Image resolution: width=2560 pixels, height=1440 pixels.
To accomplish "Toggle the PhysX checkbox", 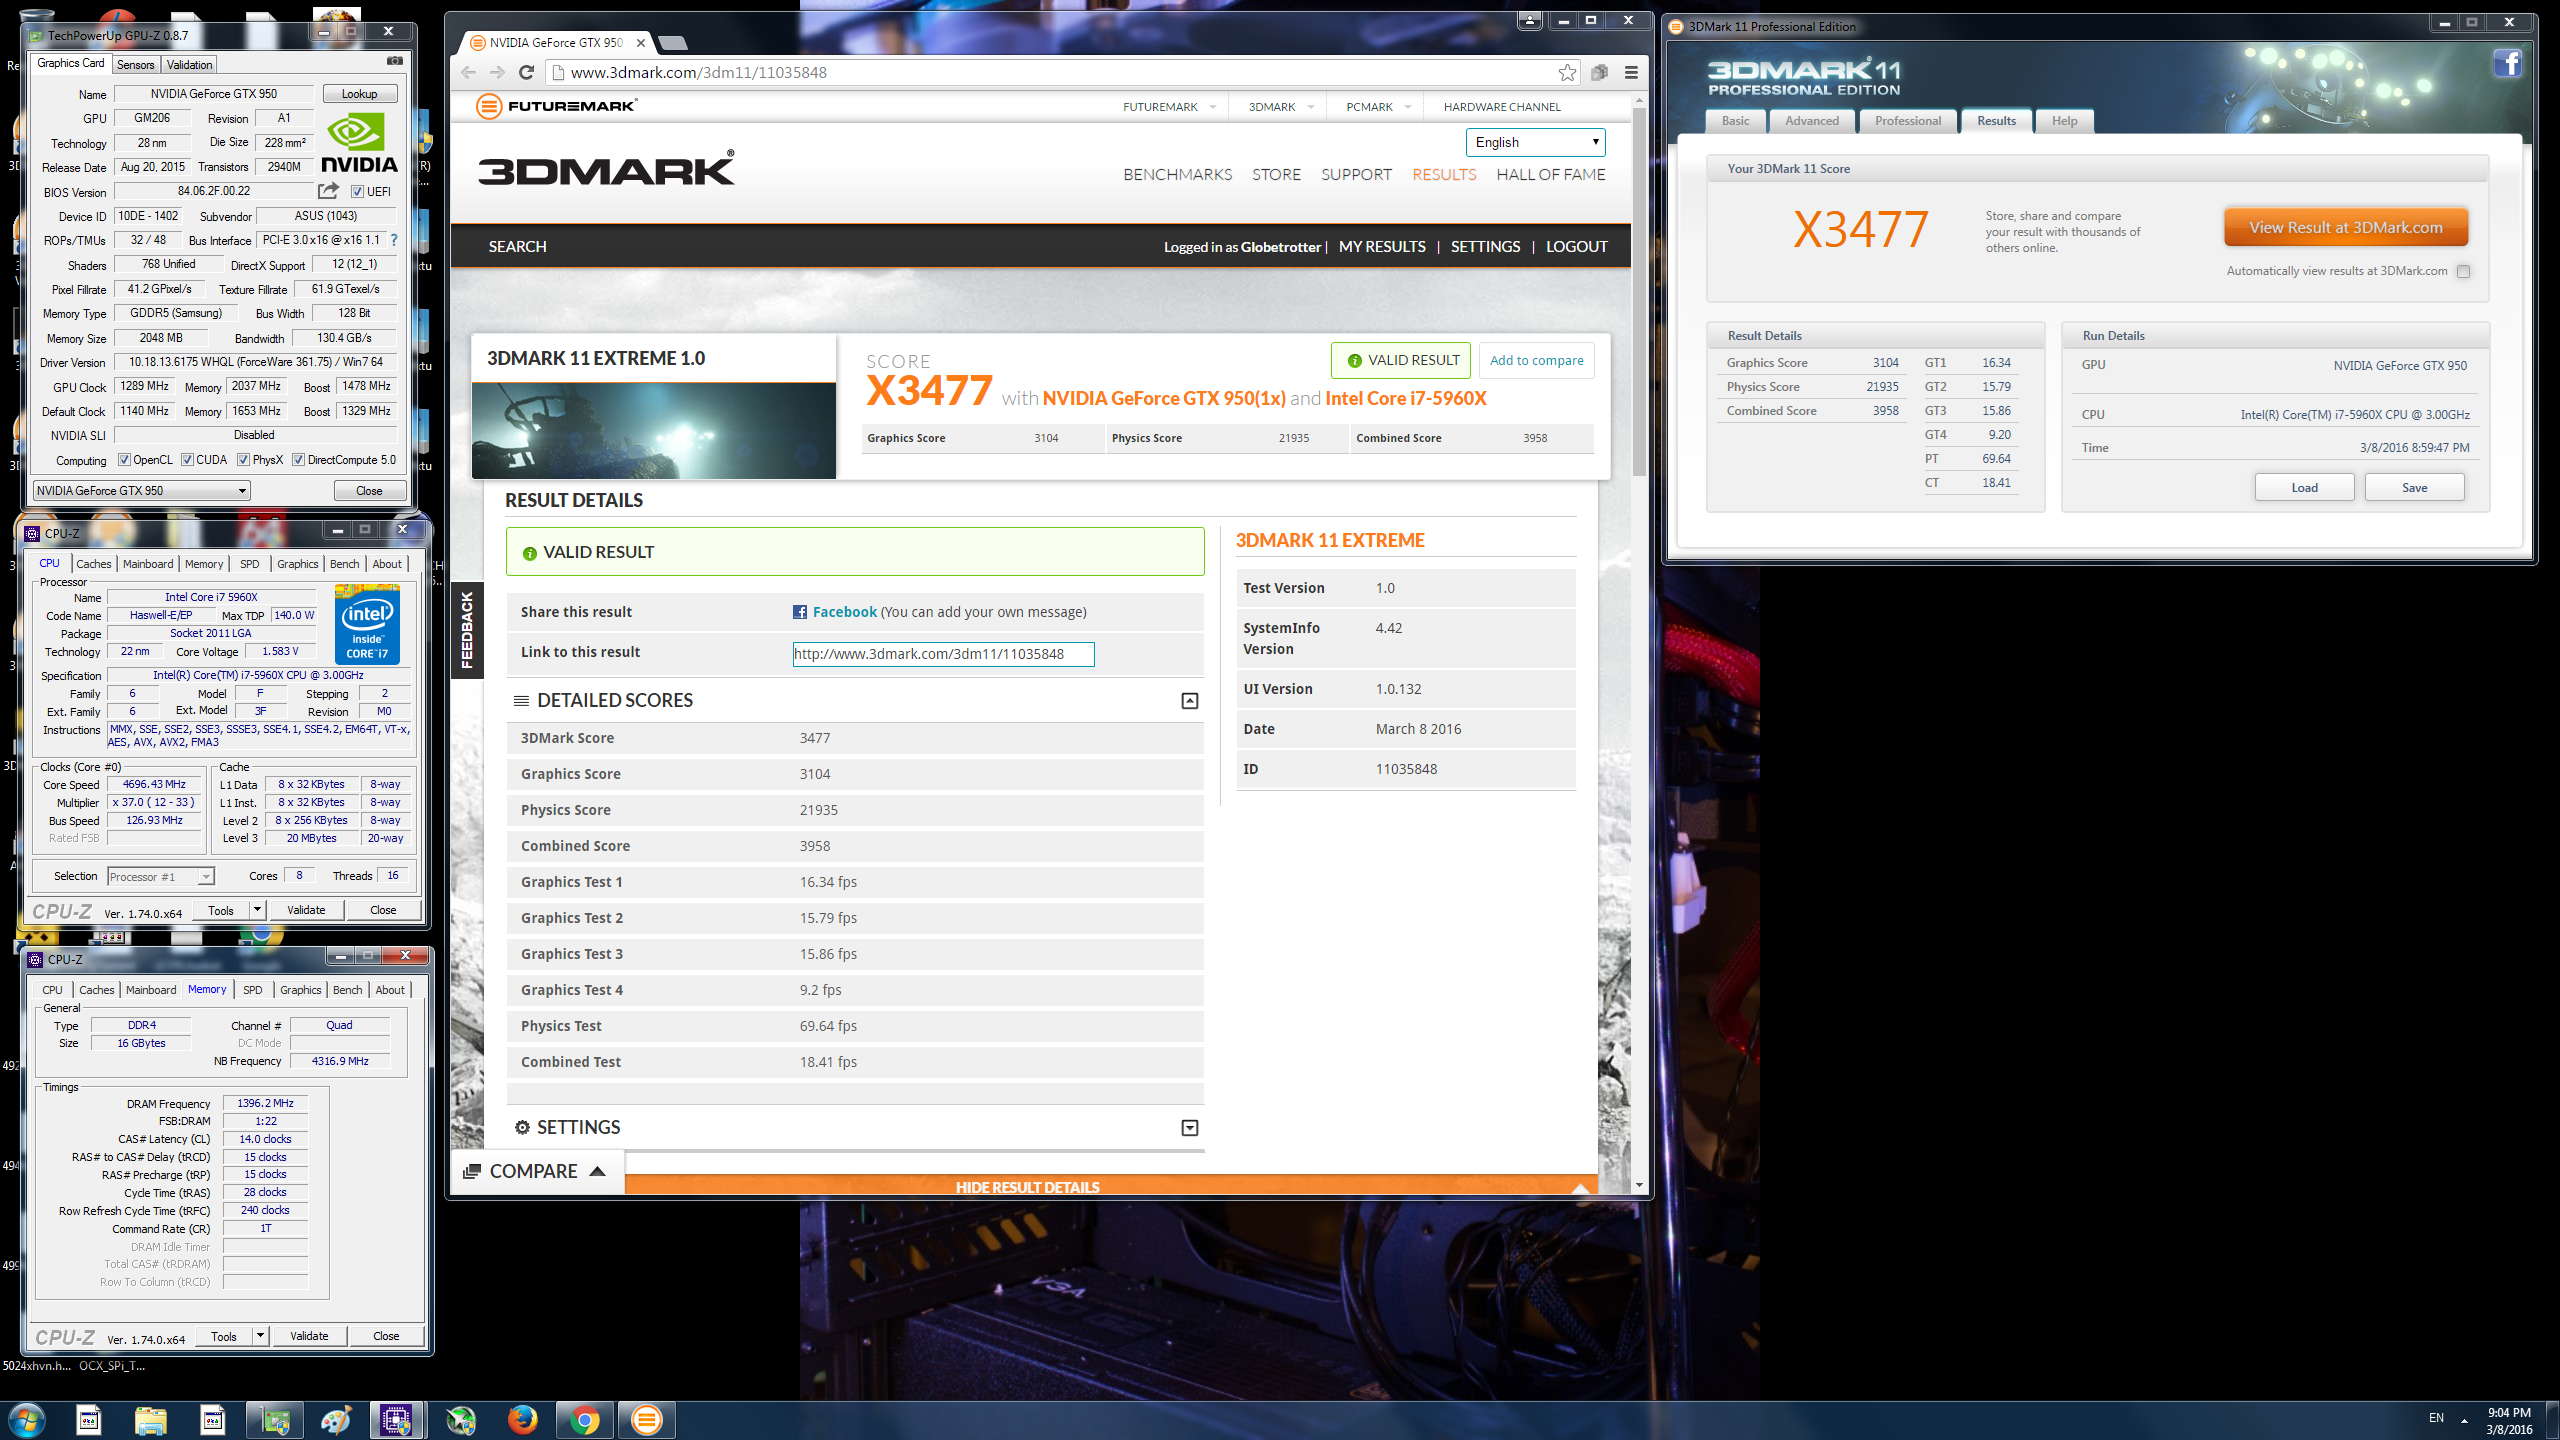I will coord(243,460).
